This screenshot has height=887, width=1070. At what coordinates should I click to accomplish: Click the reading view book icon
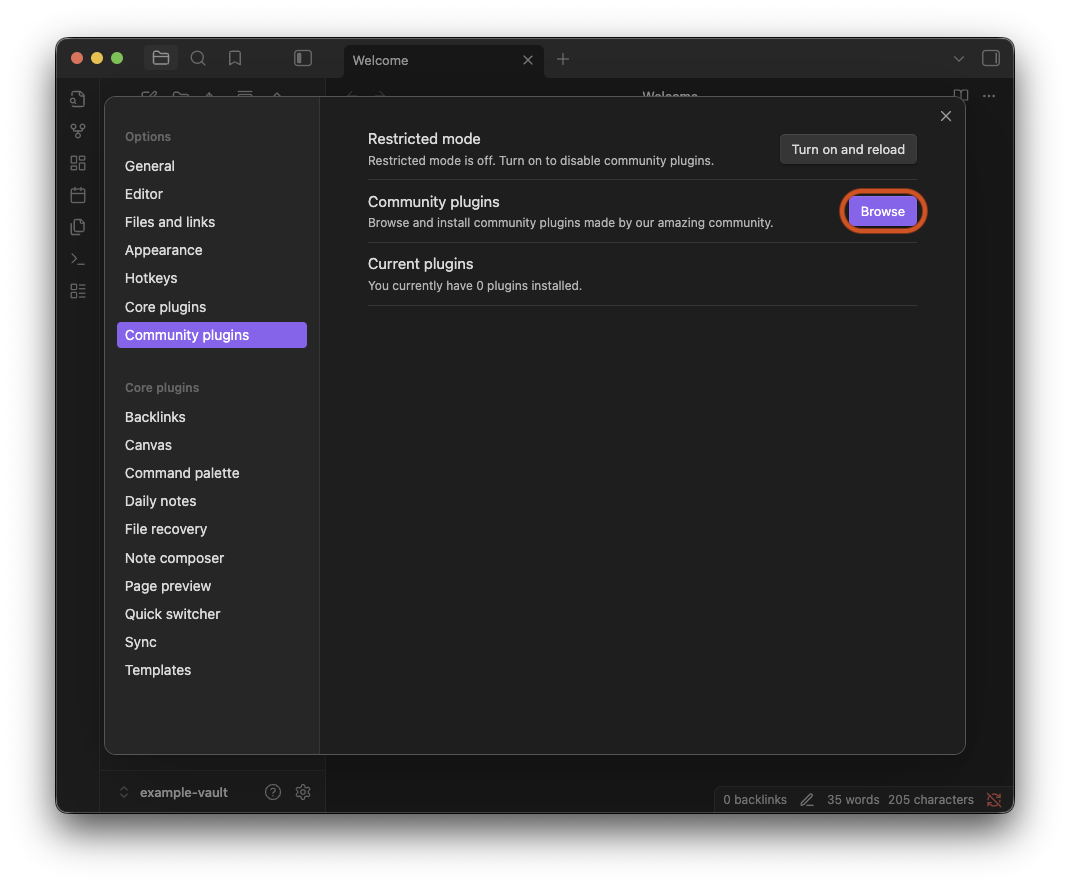(961, 95)
